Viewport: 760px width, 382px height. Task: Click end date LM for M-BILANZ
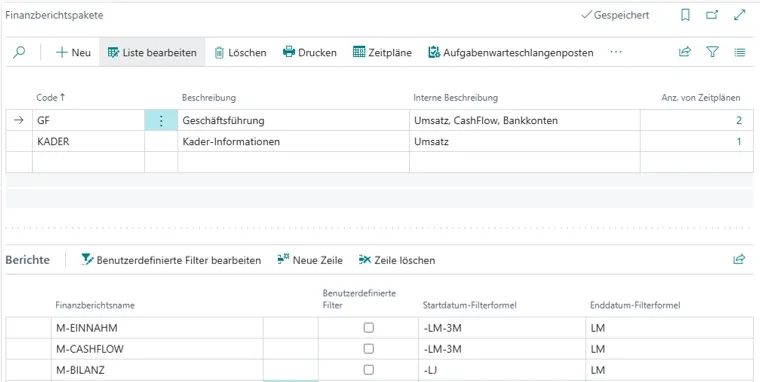coord(669,370)
